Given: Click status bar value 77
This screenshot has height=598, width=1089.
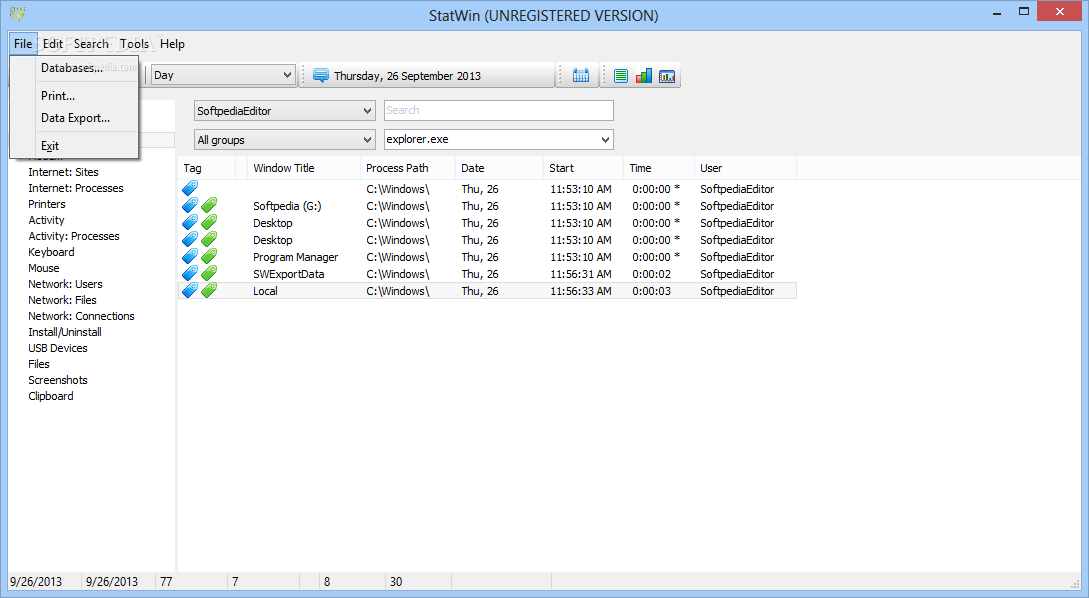Looking at the screenshot, I should 166,581.
